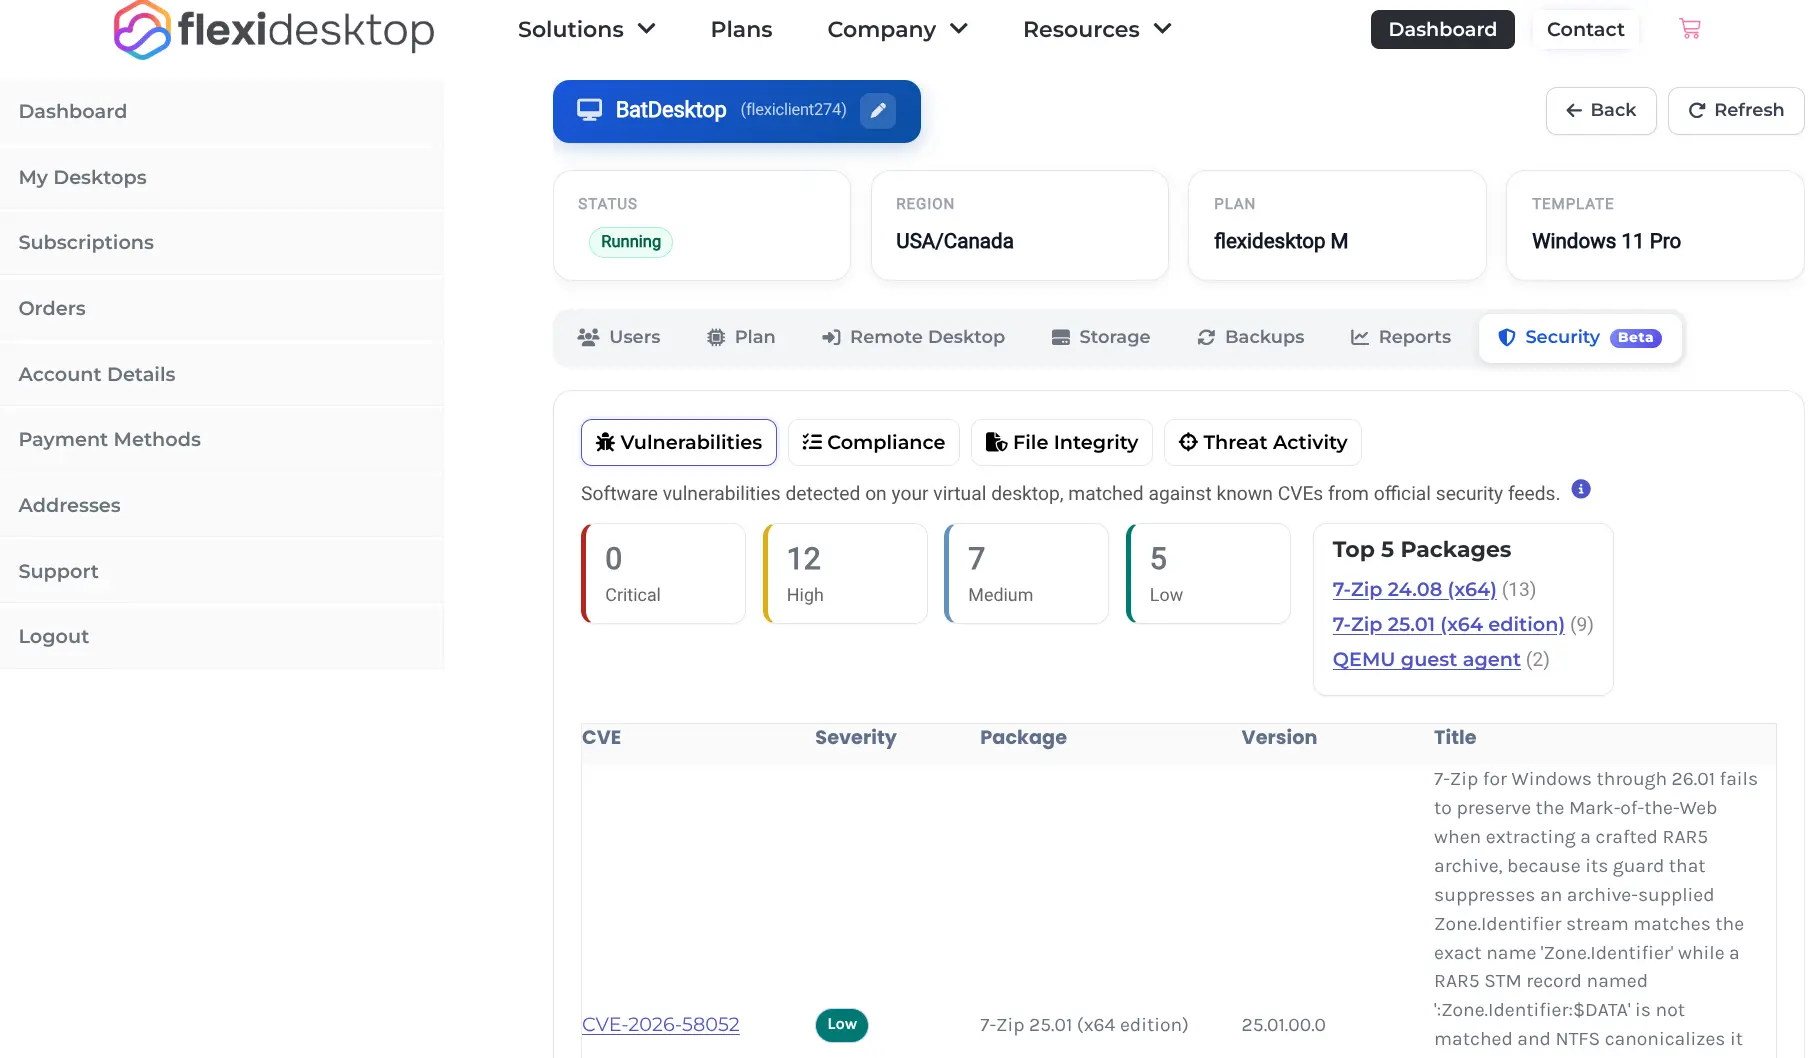Click the flexidesktop logo
1816x1058 pixels.
click(x=274, y=30)
